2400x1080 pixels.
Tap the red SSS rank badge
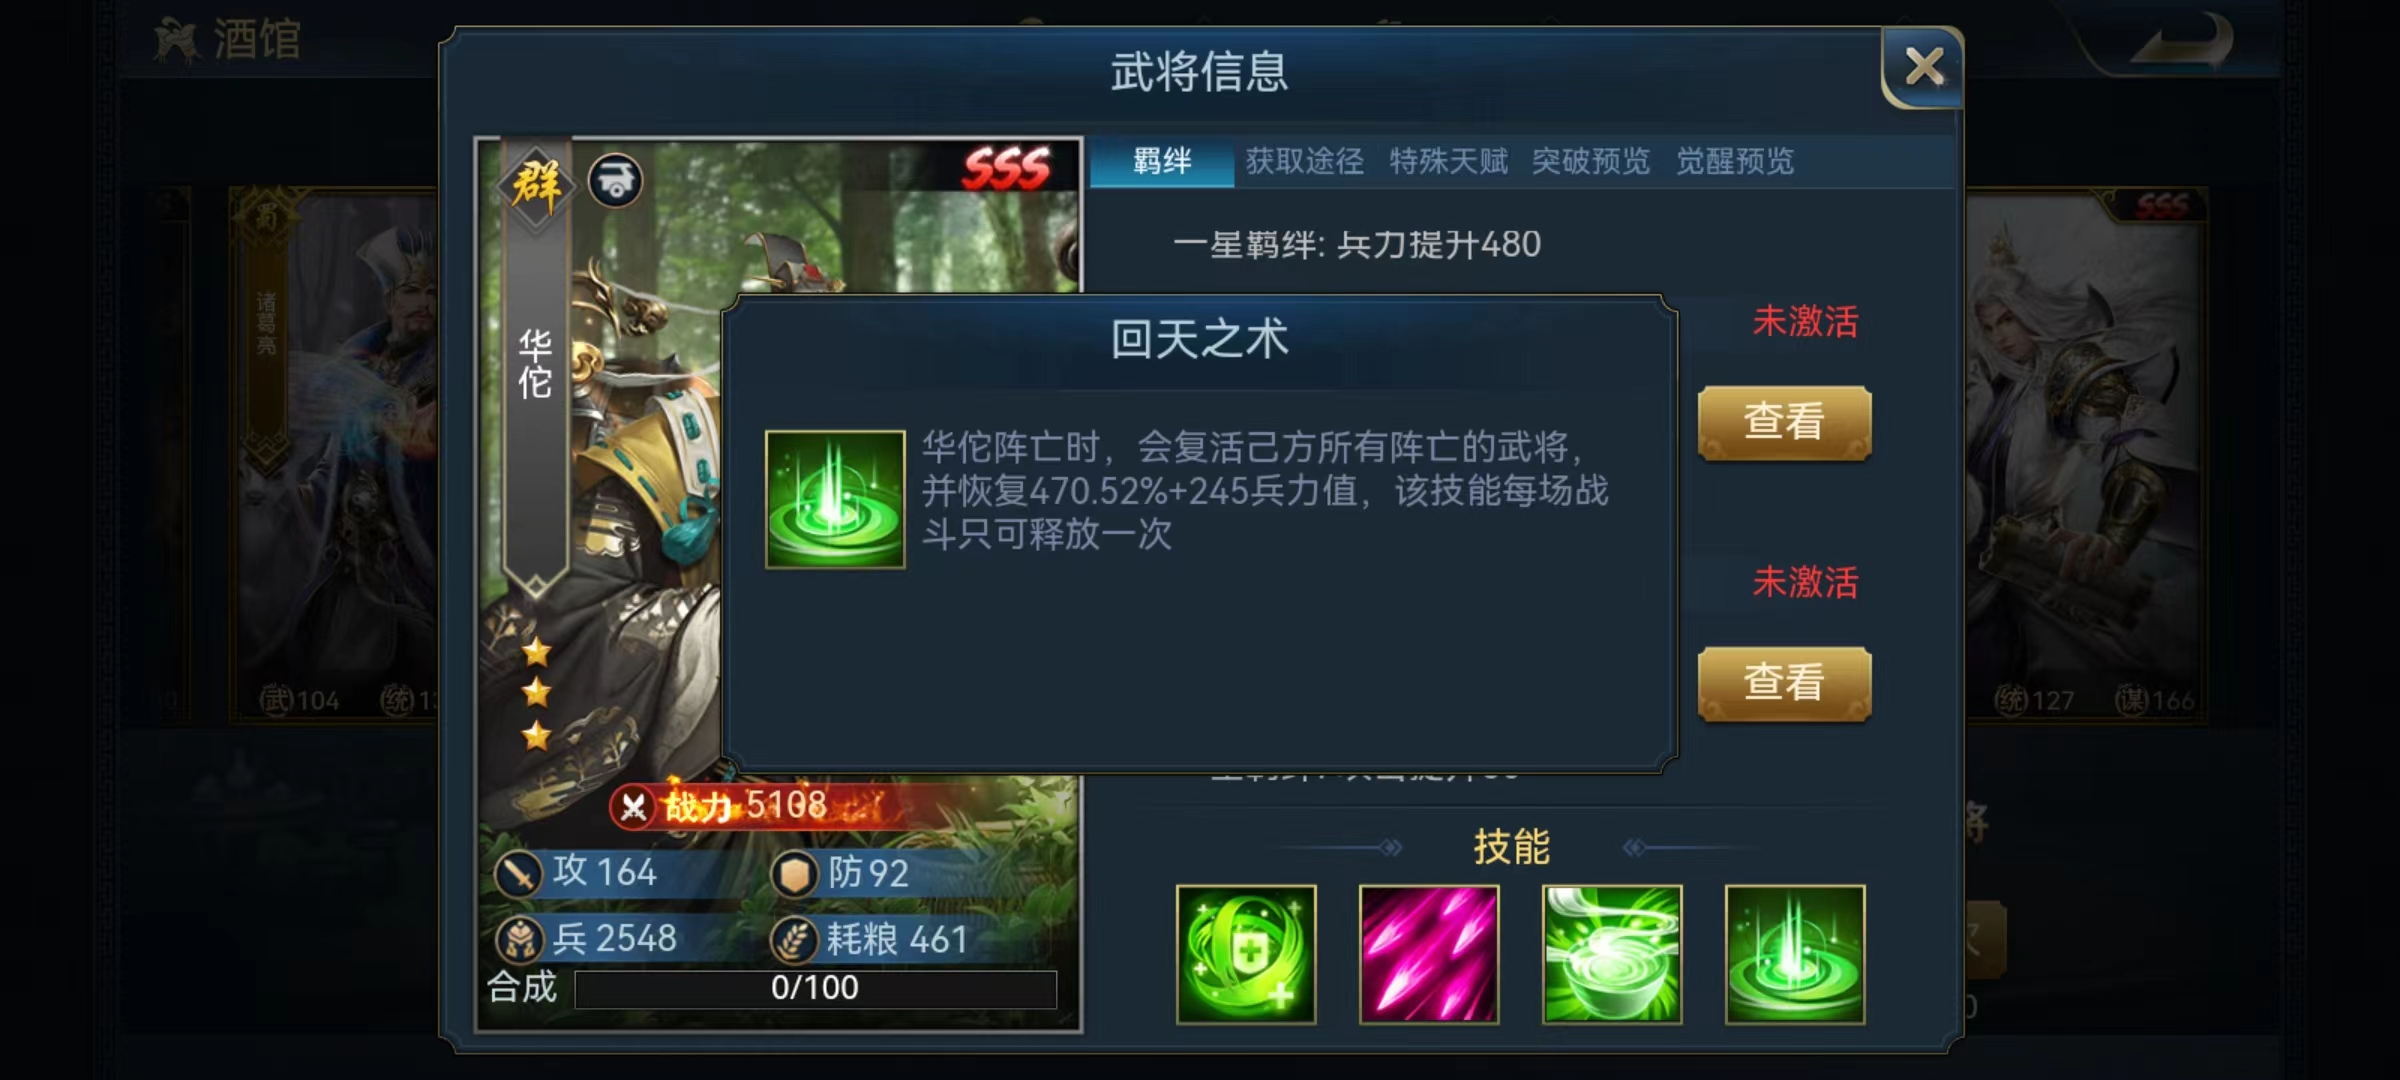(x=1007, y=168)
